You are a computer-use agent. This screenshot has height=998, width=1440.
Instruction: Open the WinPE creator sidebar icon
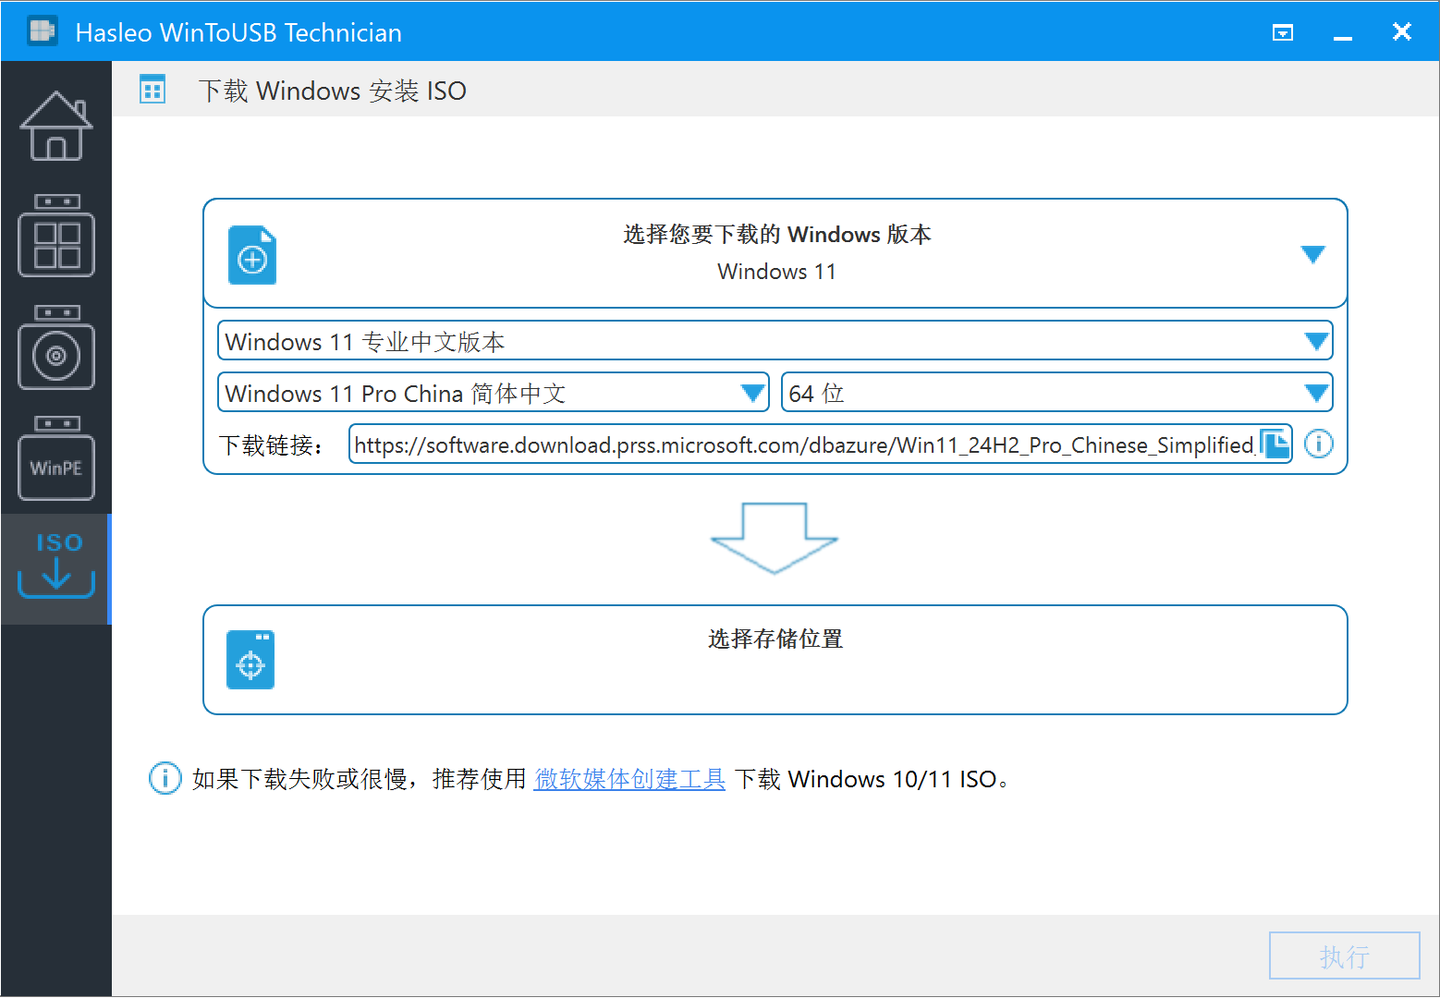[x=56, y=458]
